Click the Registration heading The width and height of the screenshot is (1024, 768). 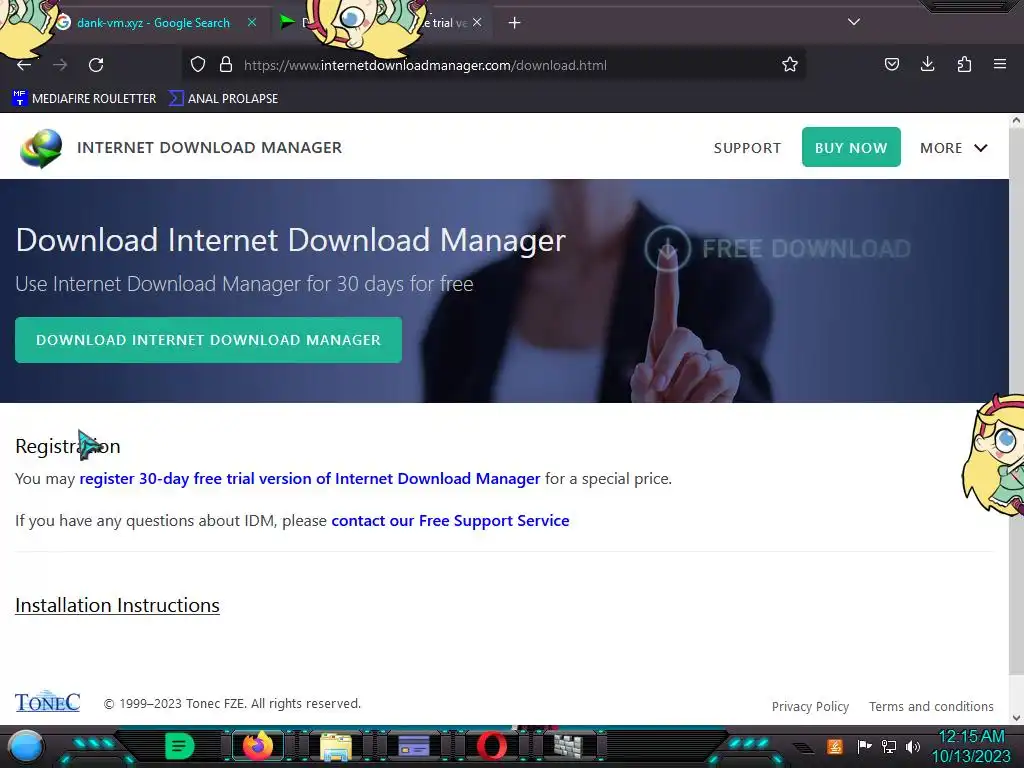[68, 446]
